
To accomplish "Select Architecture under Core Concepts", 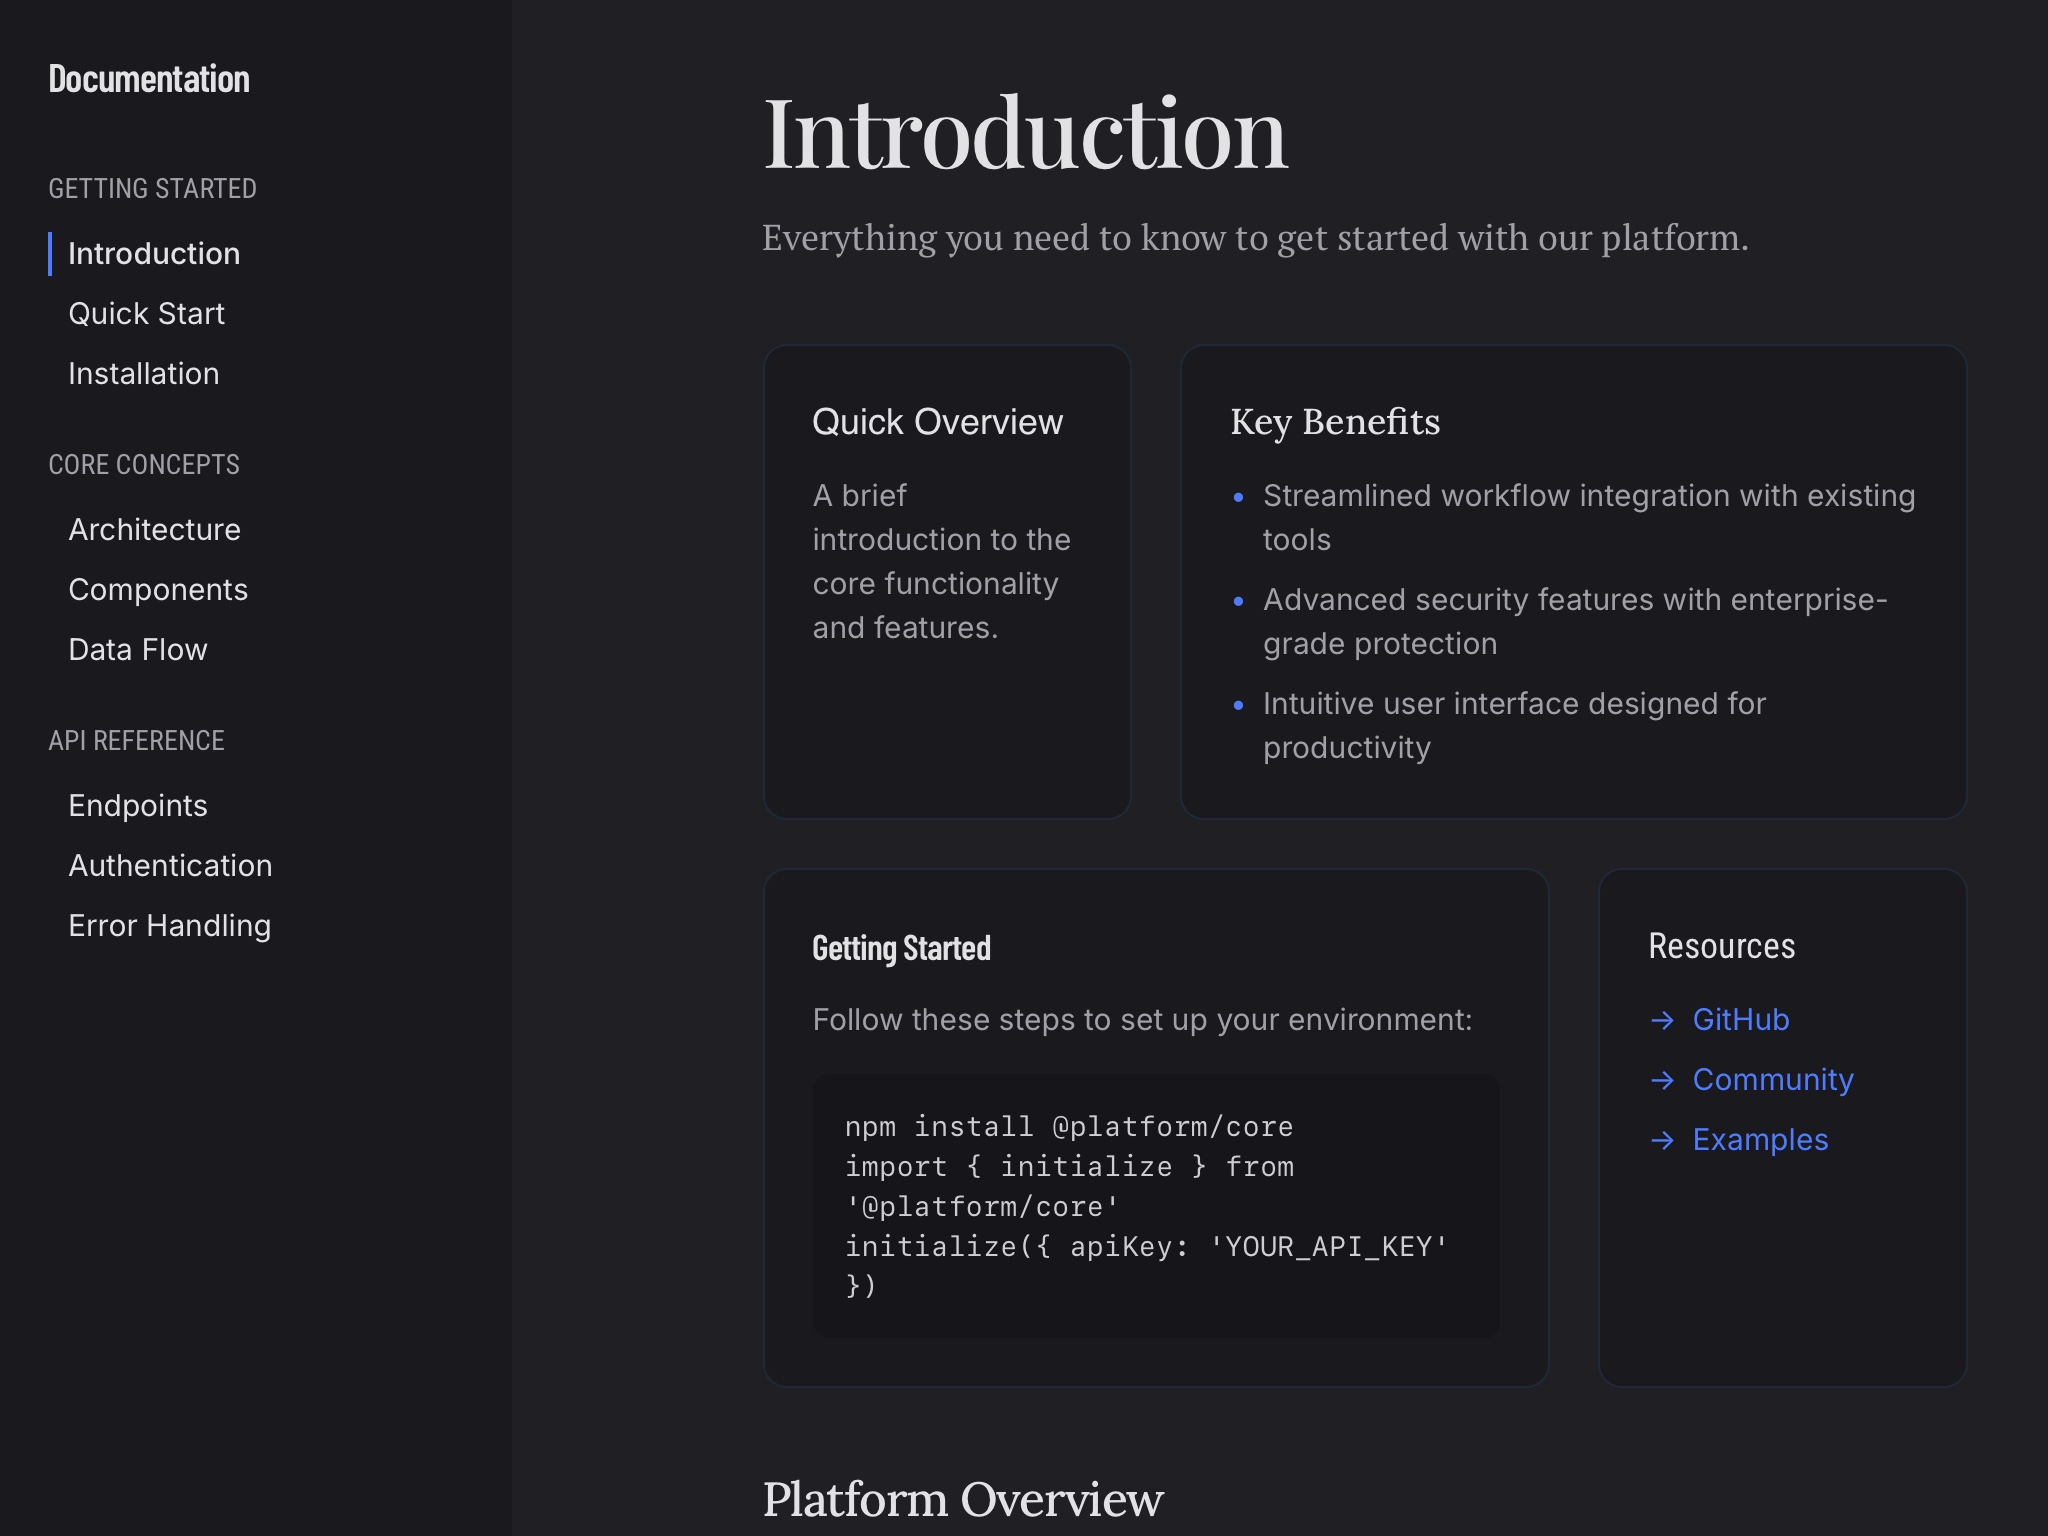I will coord(154,529).
